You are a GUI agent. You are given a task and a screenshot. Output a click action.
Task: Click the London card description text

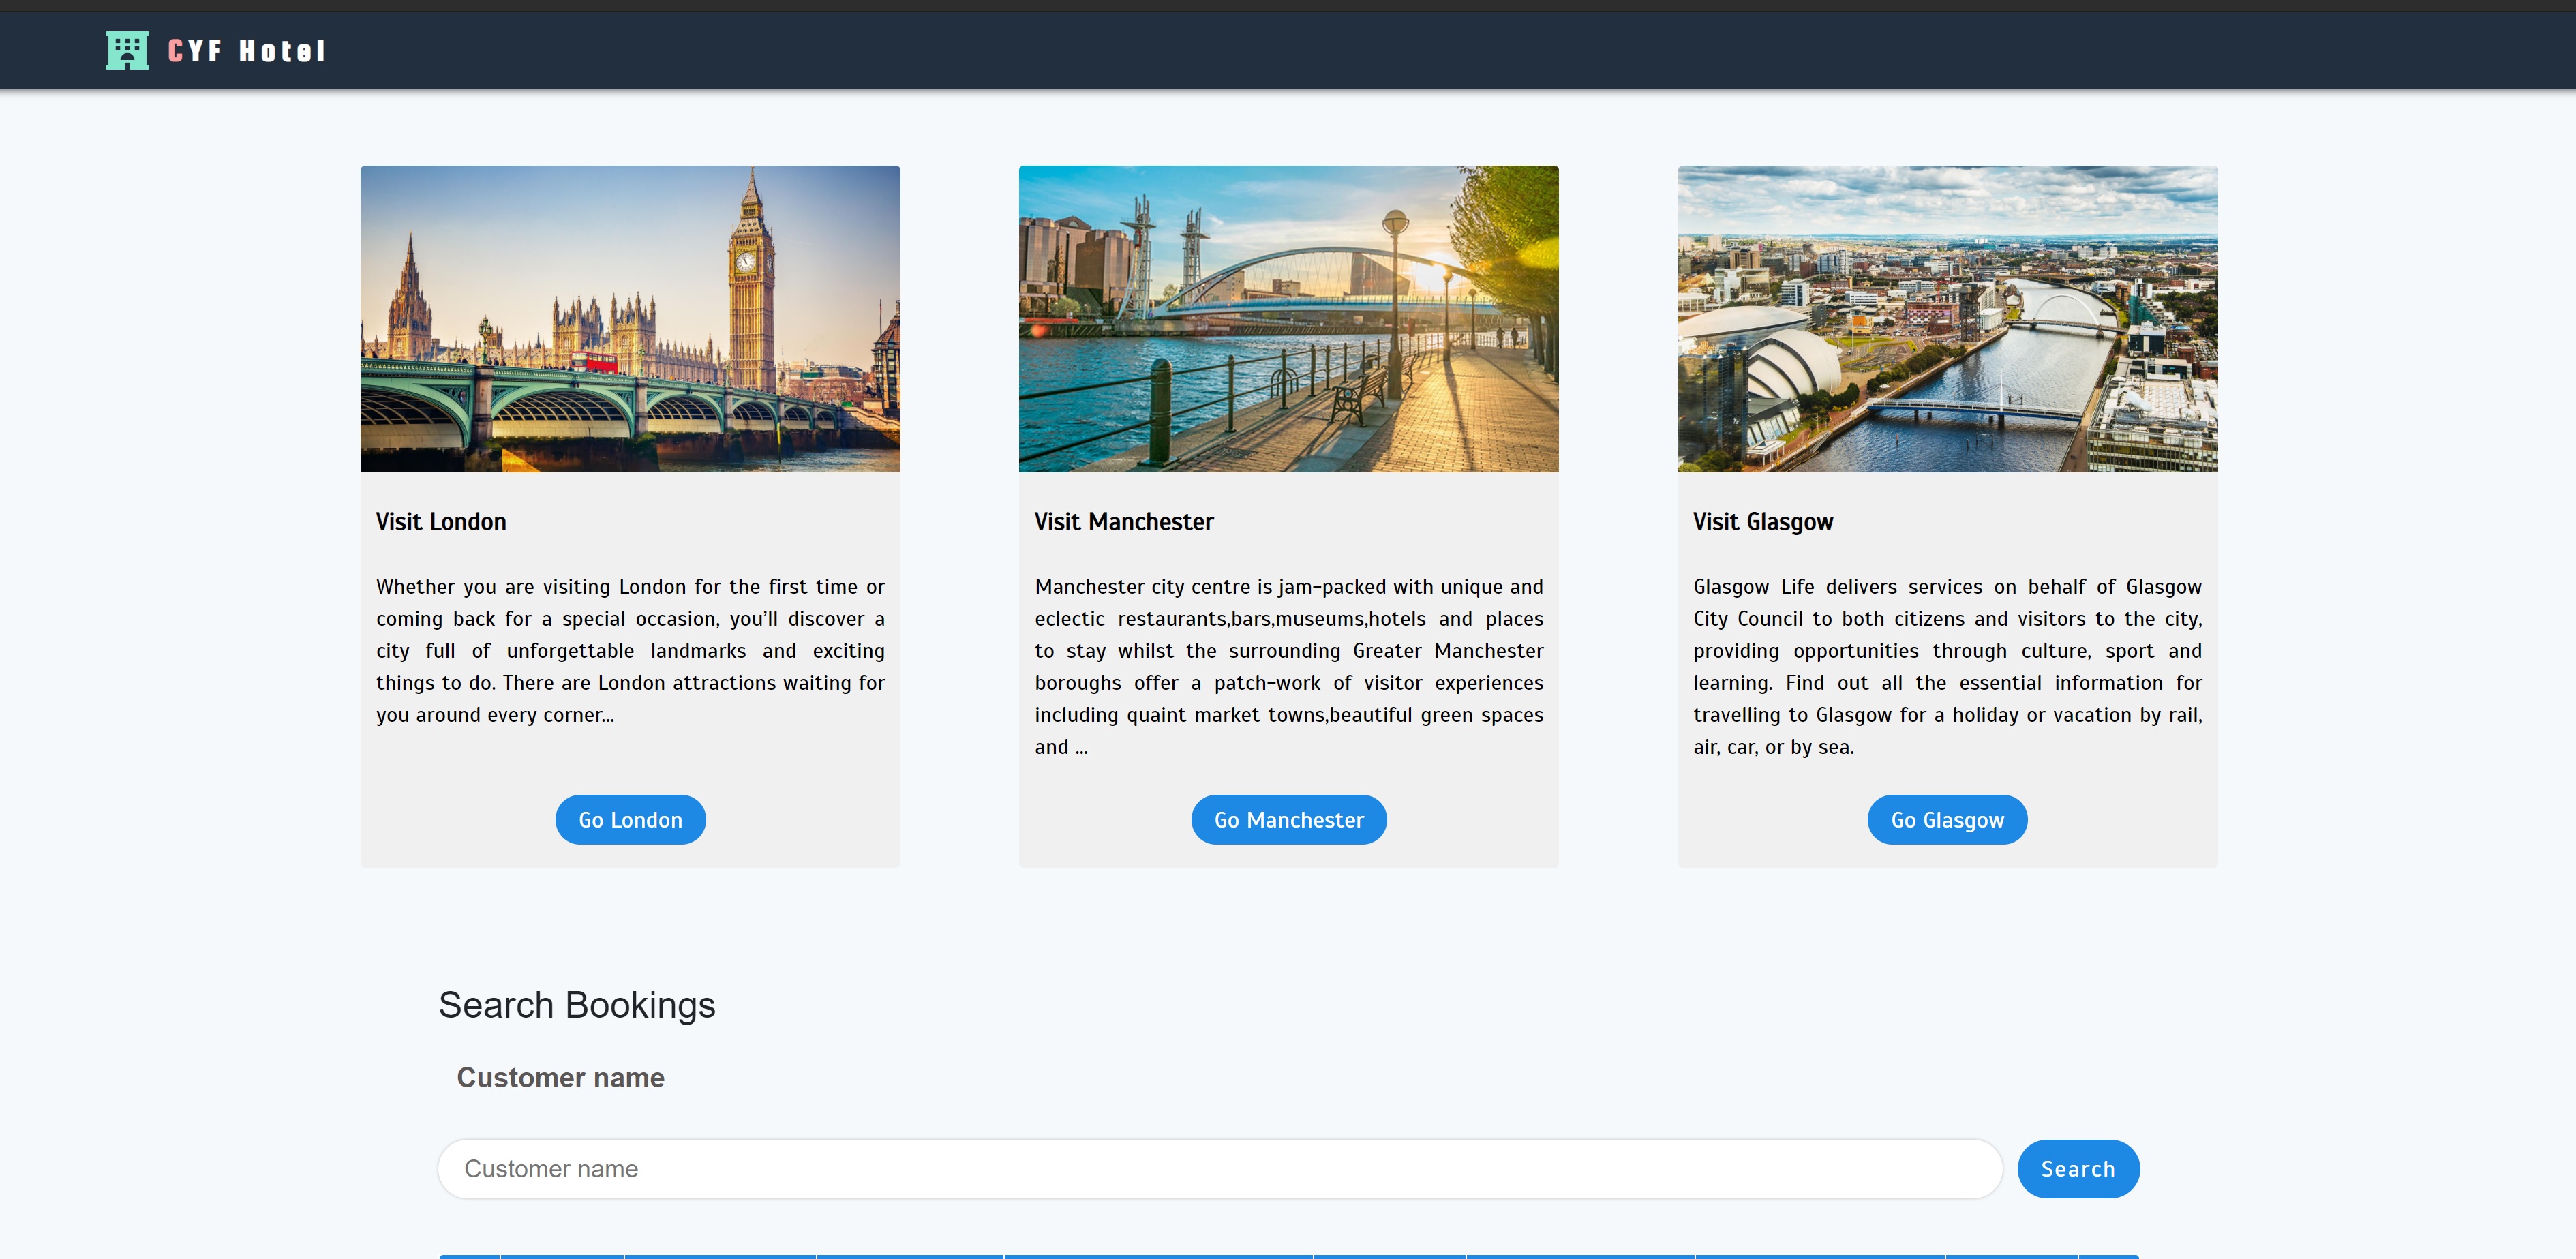[x=630, y=650]
